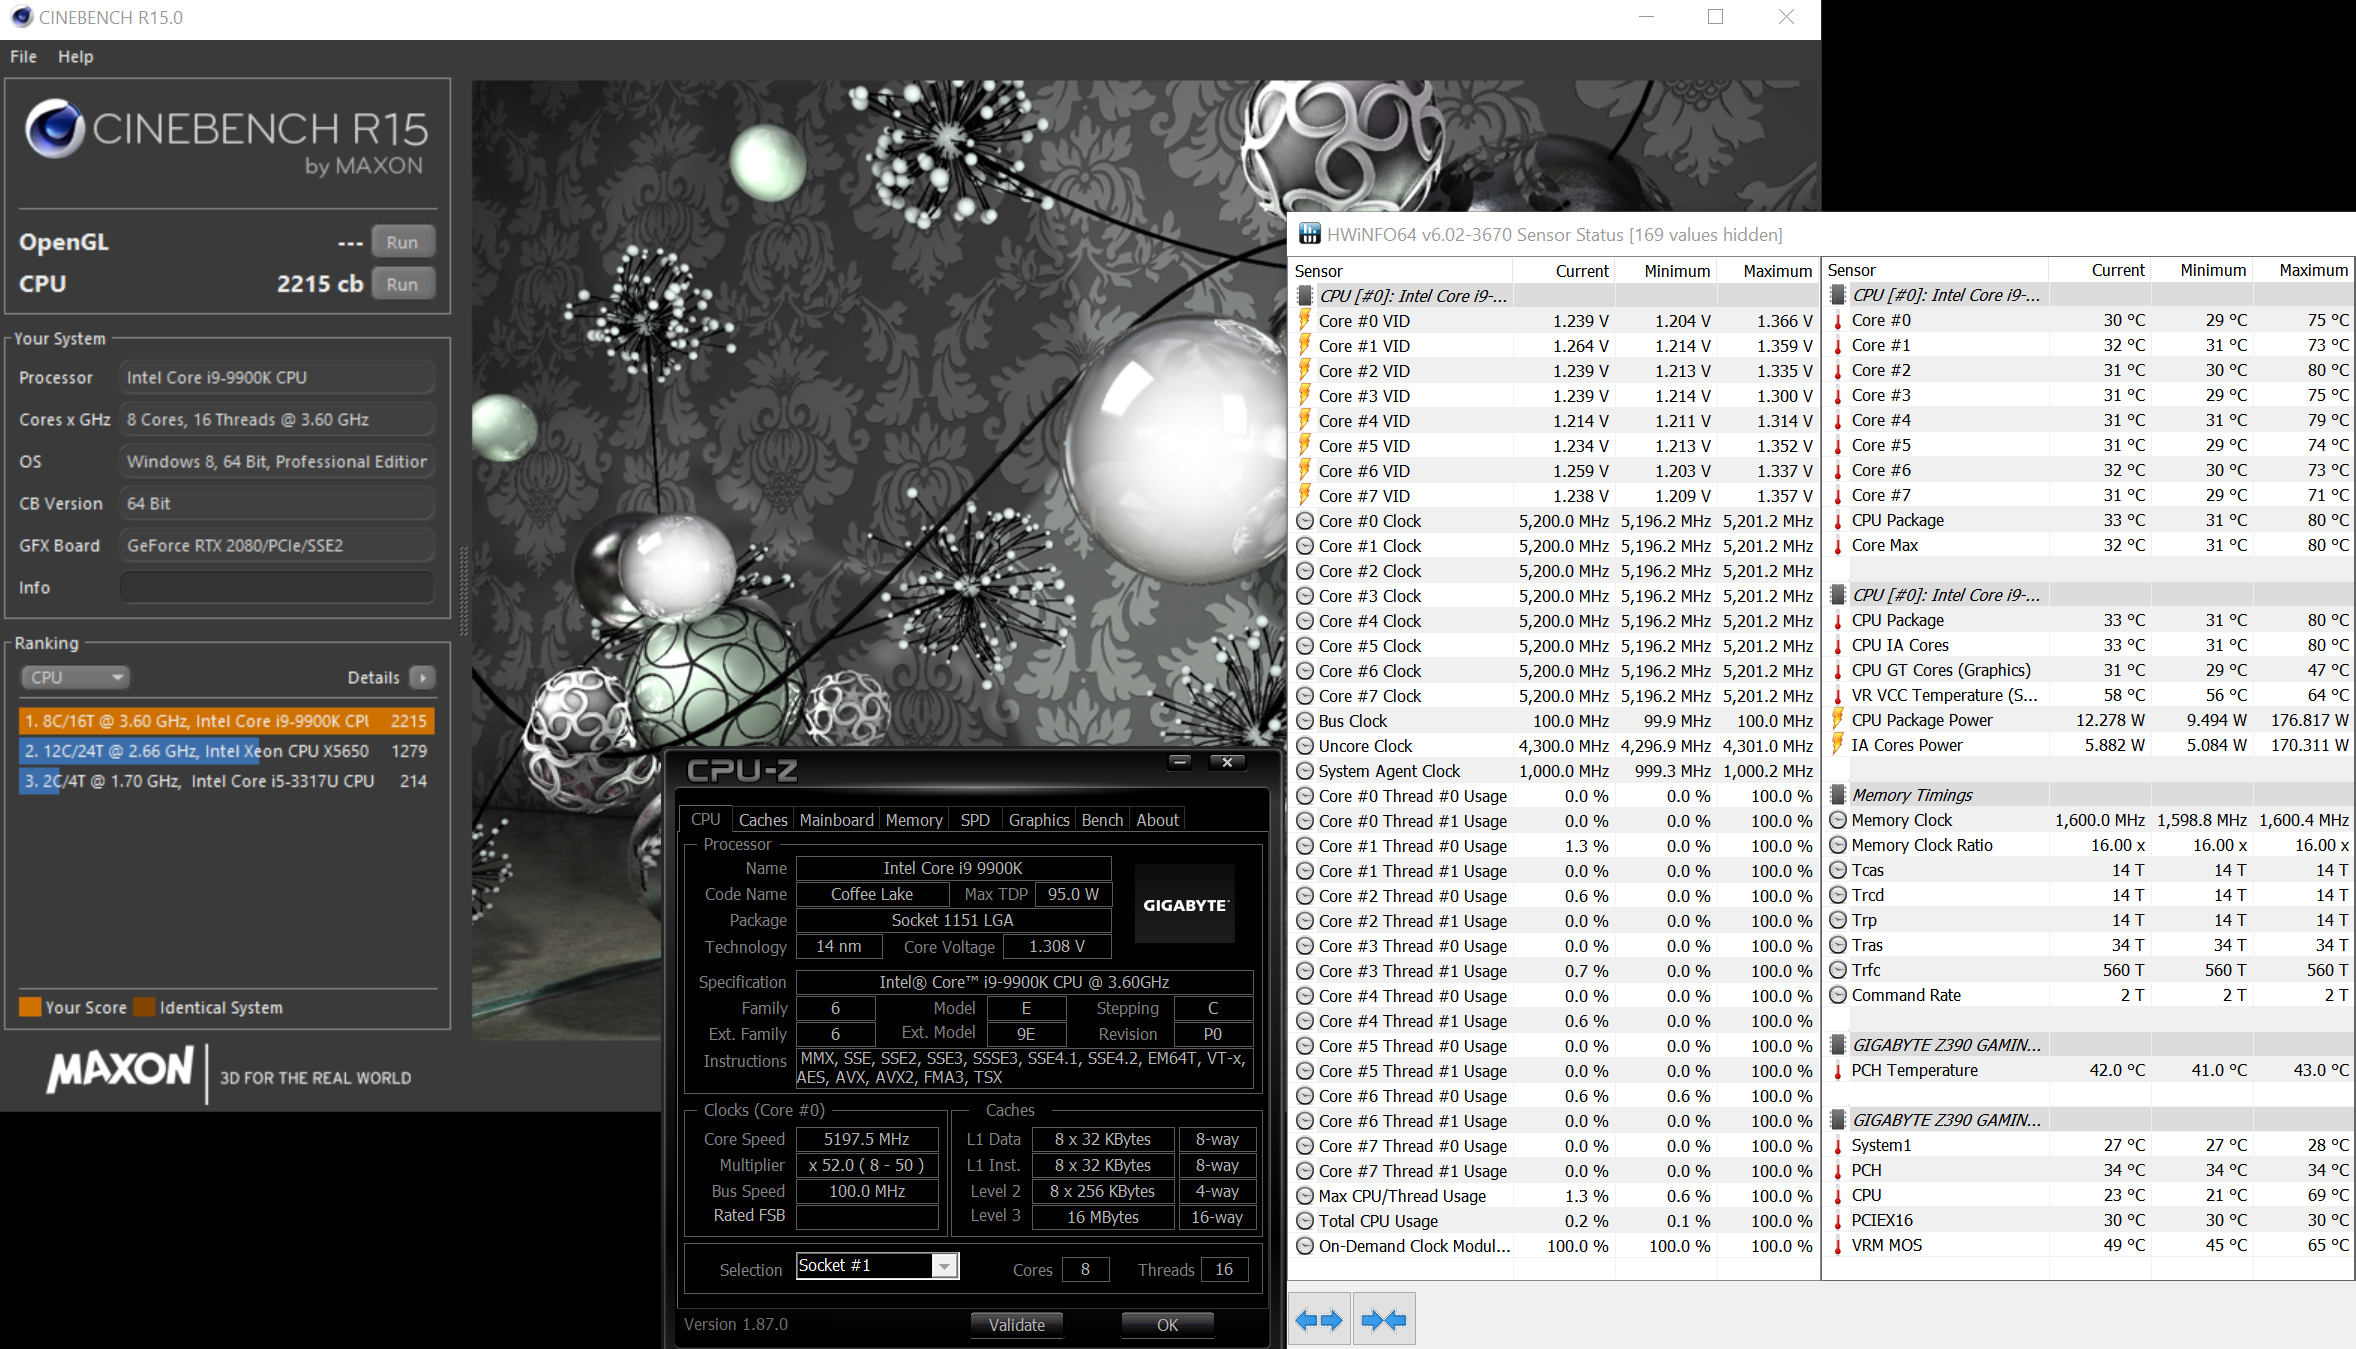This screenshot has height=1349, width=2356.
Task: Click the Cinebench R15 logo sphere
Action: coord(55,128)
